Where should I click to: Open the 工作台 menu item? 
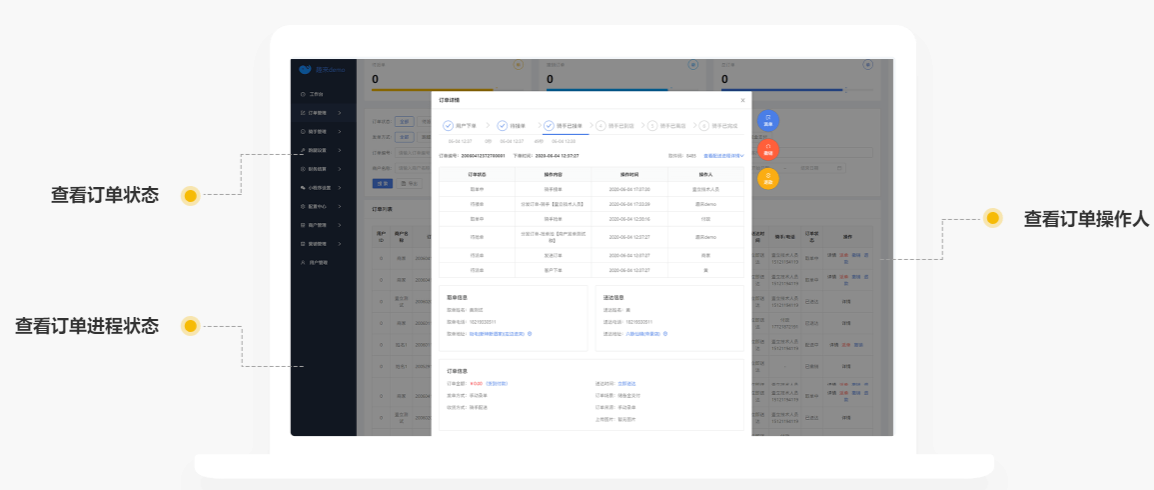tap(316, 94)
